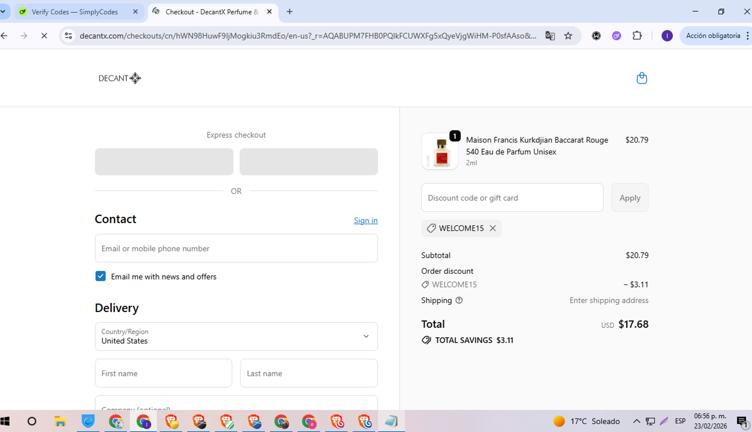Click the network icon in system tray
This screenshot has width=752, height=432.
[650, 421]
